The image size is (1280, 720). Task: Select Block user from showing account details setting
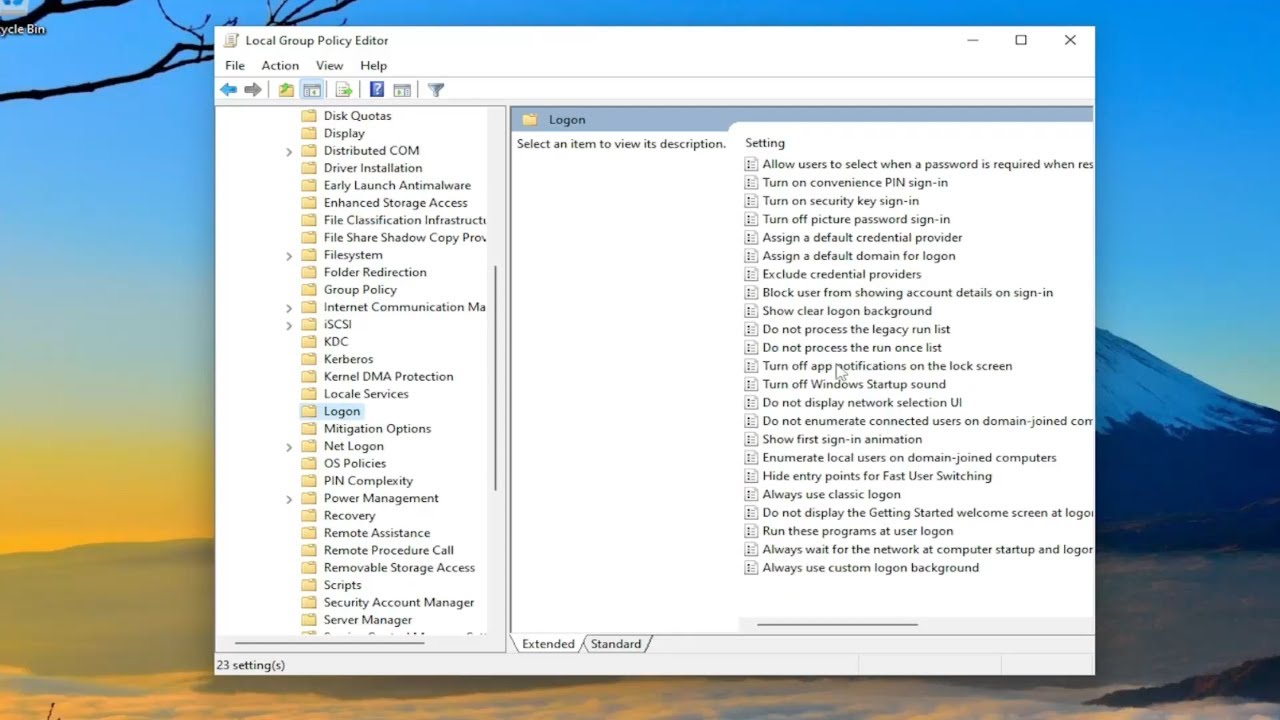pos(907,293)
